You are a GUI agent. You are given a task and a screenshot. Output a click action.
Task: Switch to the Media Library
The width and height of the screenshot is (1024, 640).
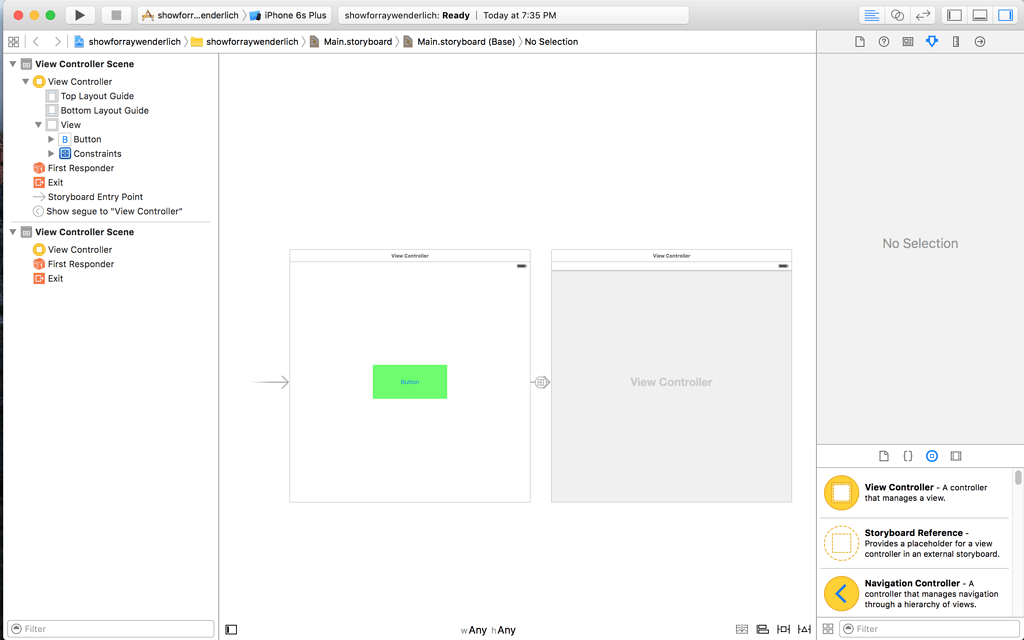pyautogui.click(x=955, y=455)
